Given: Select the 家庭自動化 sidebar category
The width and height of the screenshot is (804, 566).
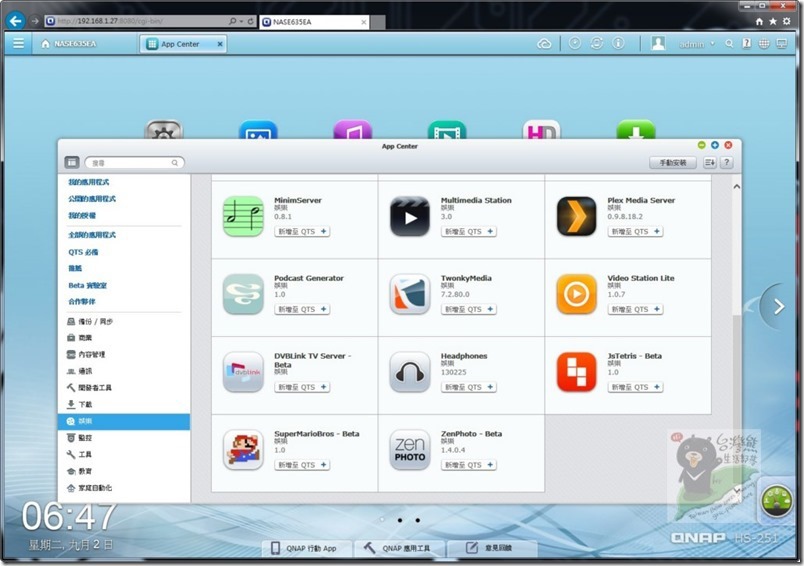Looking at the screenshot, I should pyautogui.click(x=89, y=488).
